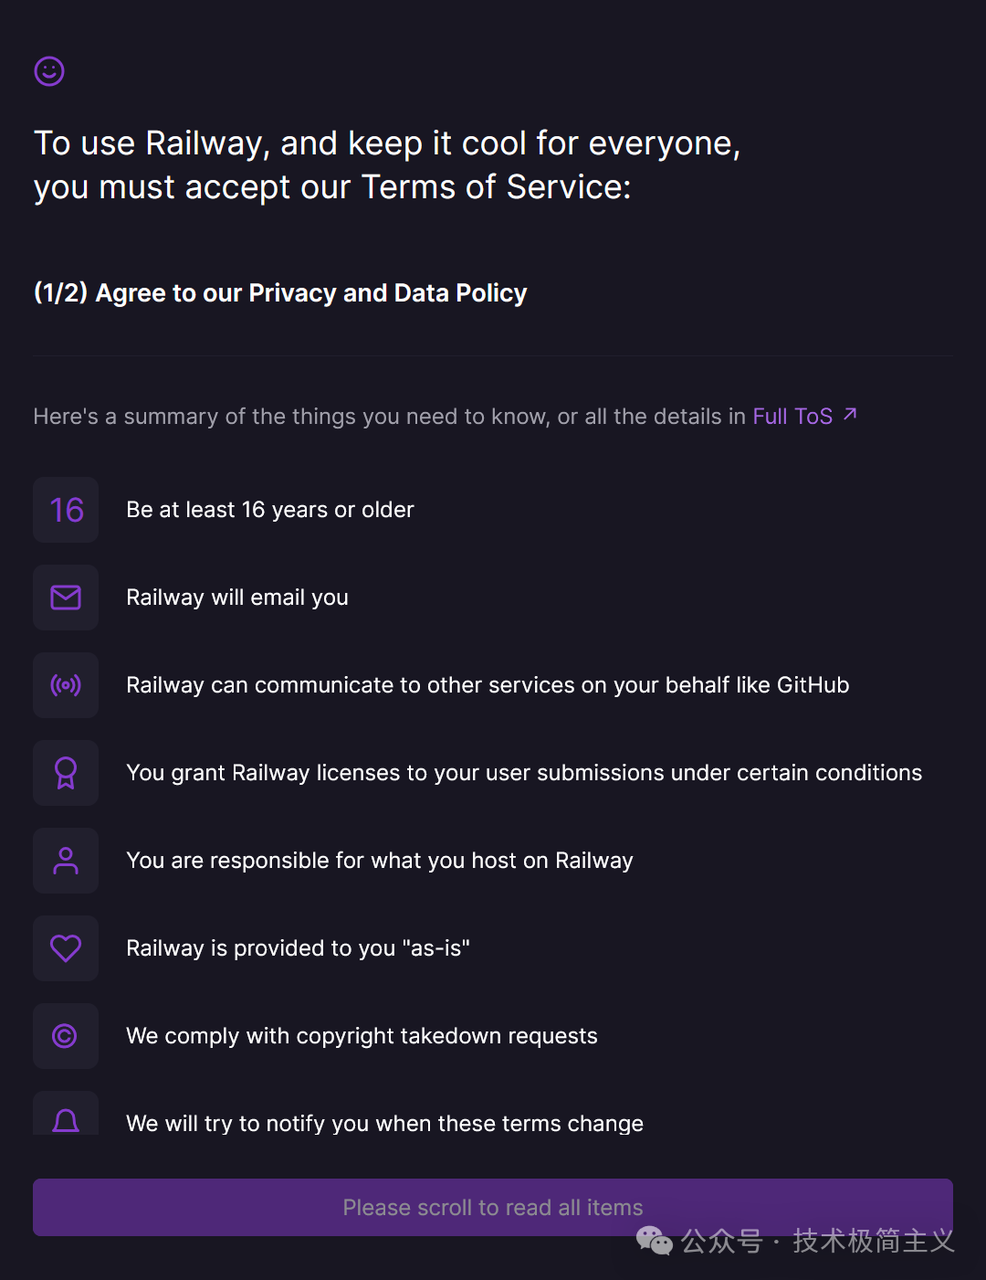Click the Railway provided as-is text
This screenshot has height=1280, width=986.
298,948
